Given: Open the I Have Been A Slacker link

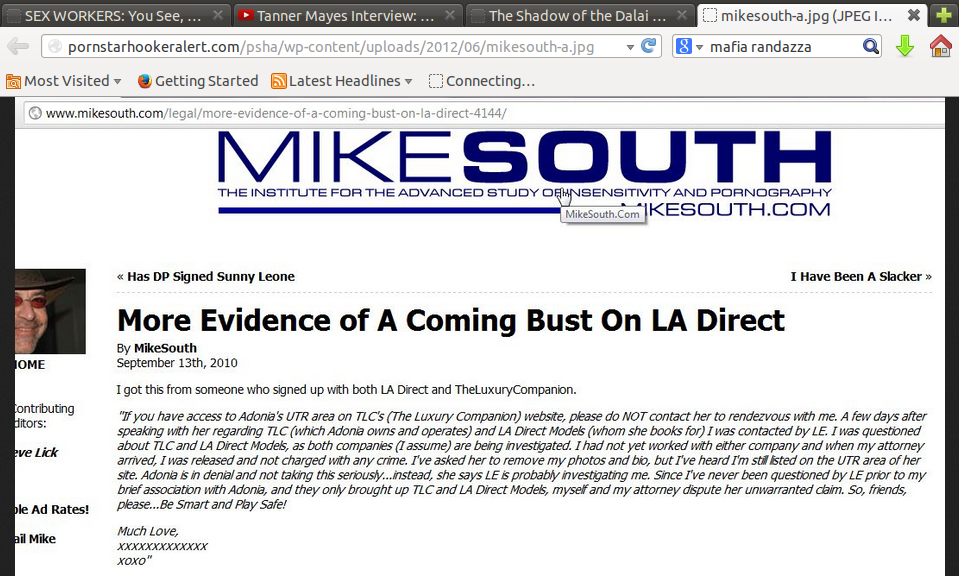Looking at the screenshot, I should 856,276.
